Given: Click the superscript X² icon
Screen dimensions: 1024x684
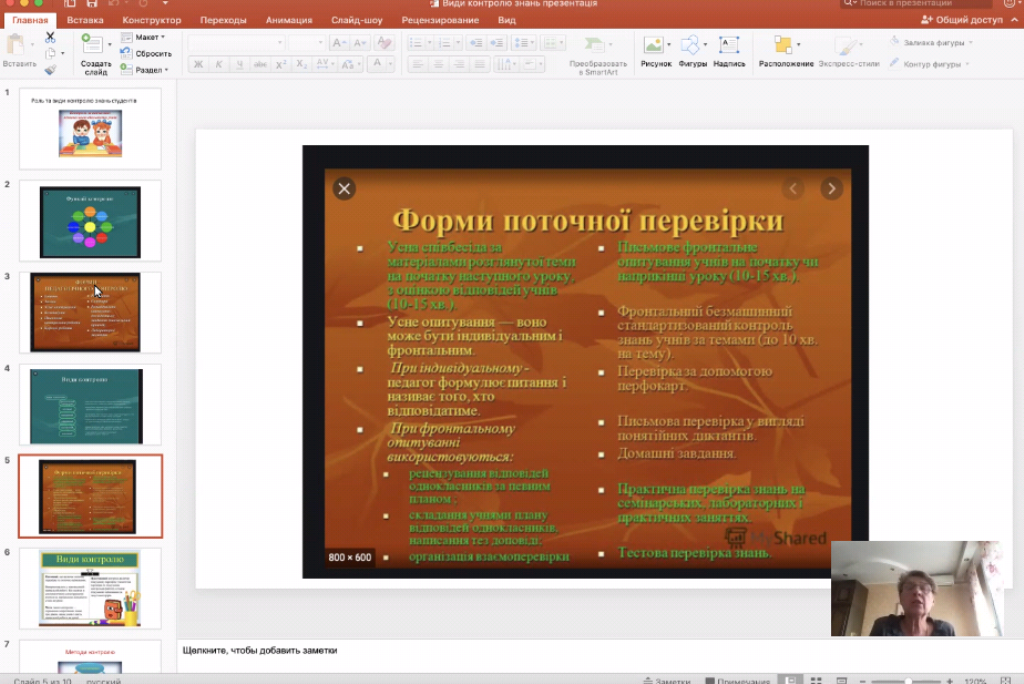Looking at the screenshot, I should coord(281,64).
